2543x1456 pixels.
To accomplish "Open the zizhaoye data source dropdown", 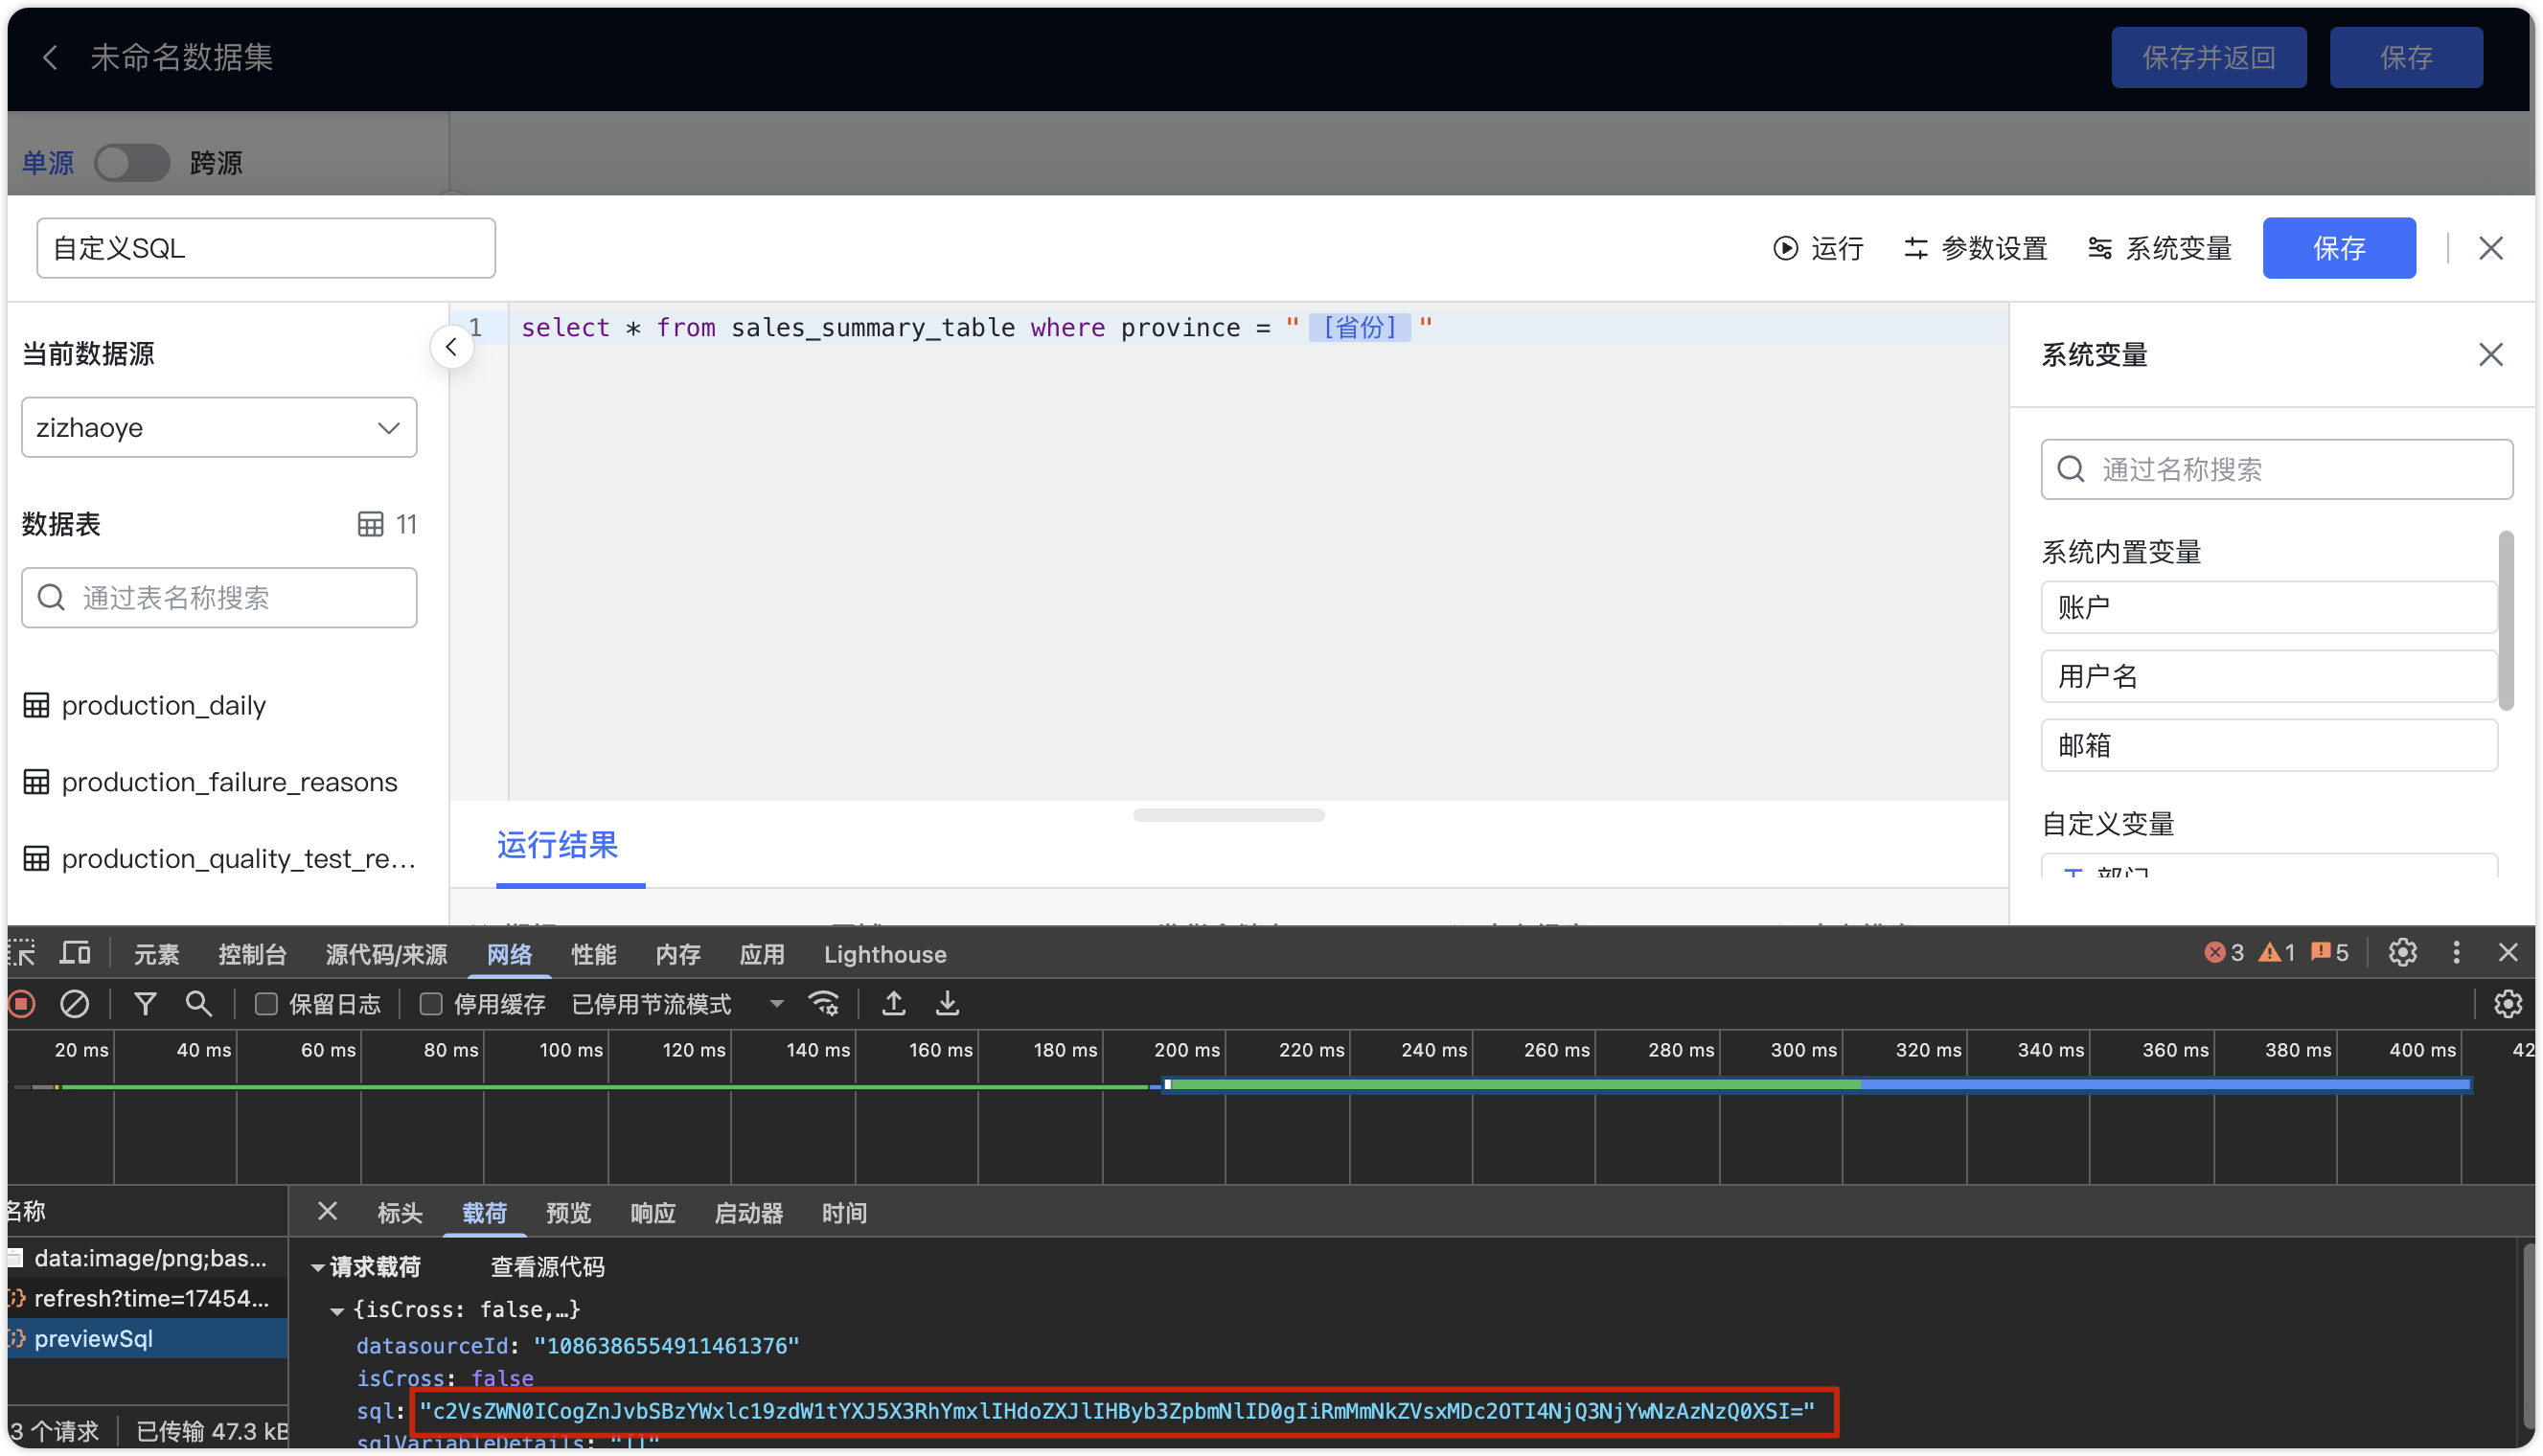I will 219,428.
